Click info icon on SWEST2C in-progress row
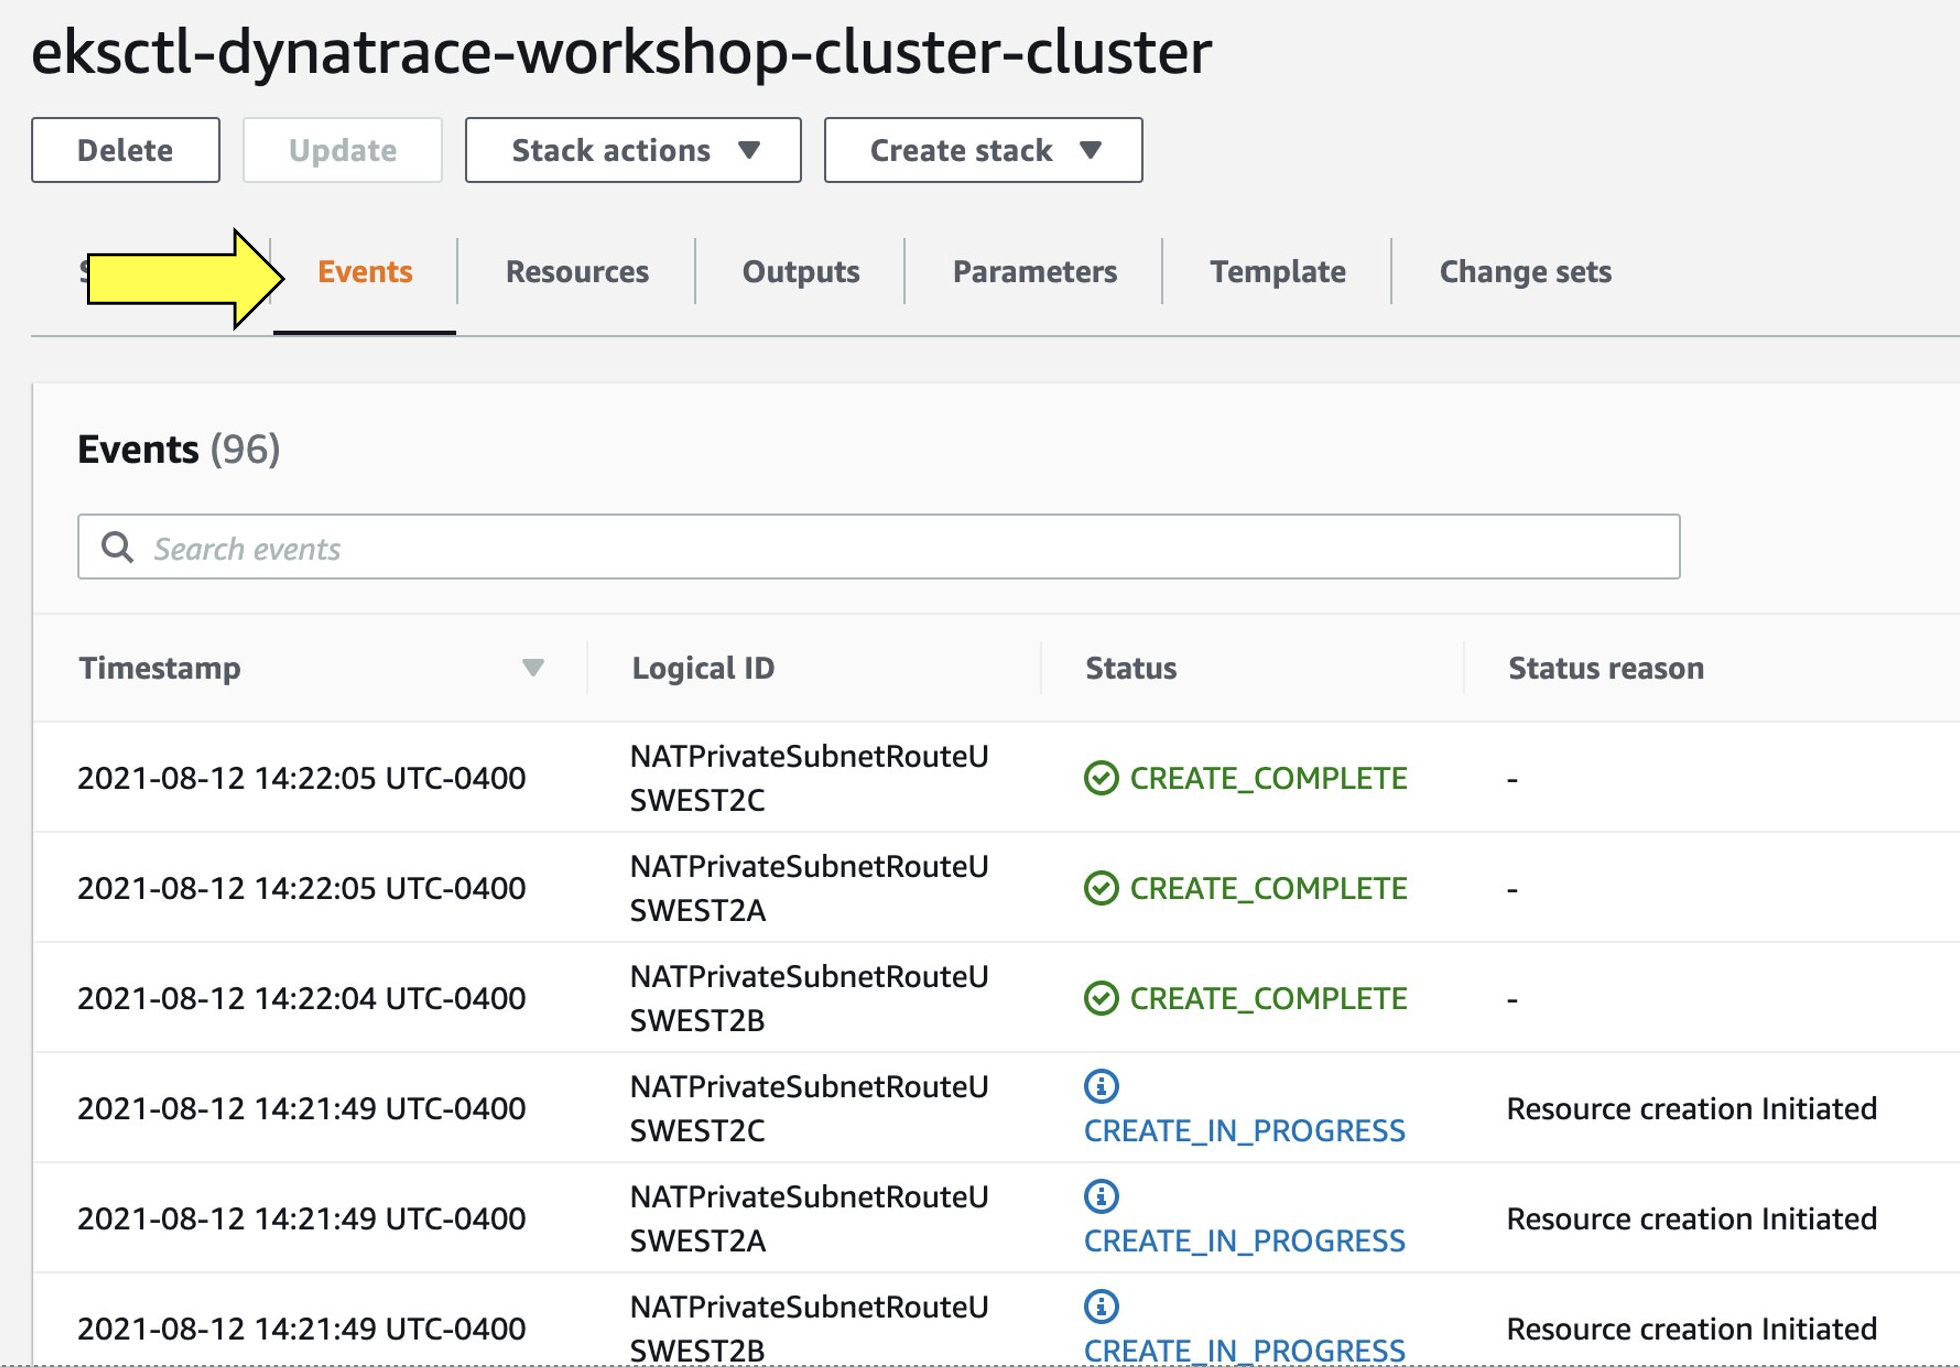1960x1368 pixels. [1101, 1086]
